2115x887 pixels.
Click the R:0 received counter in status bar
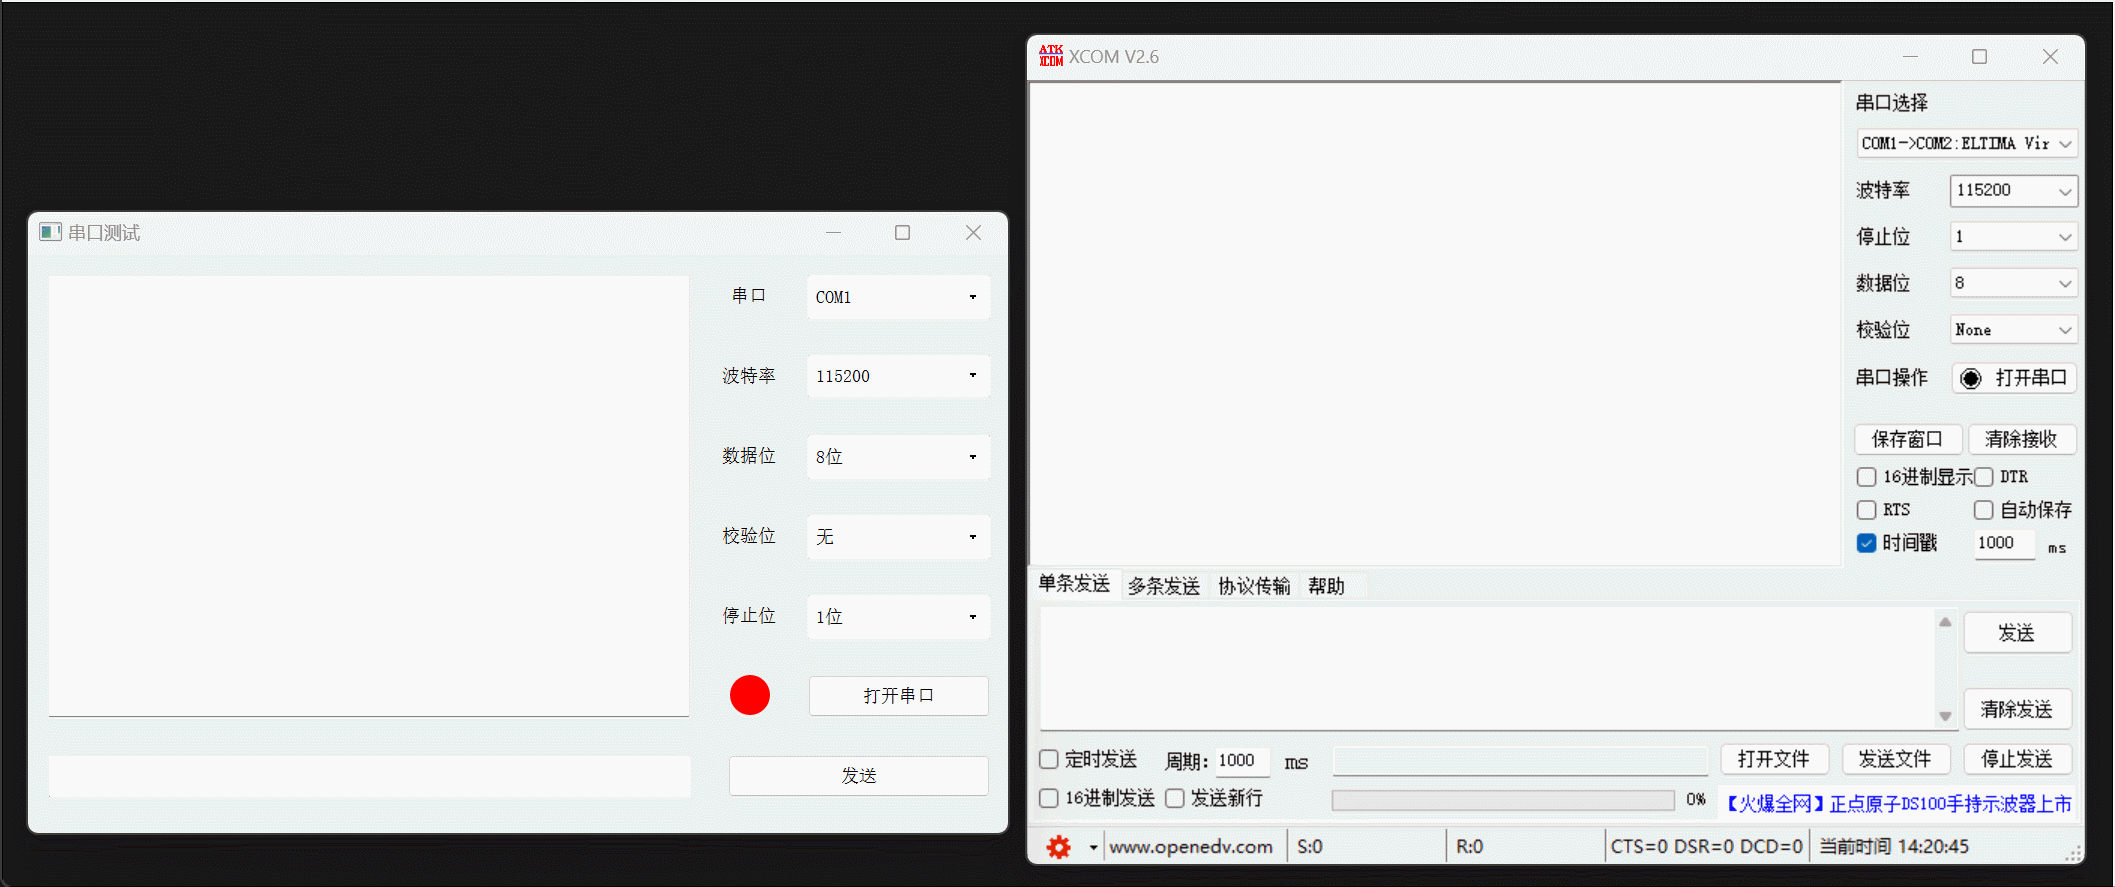(1469, 847)
